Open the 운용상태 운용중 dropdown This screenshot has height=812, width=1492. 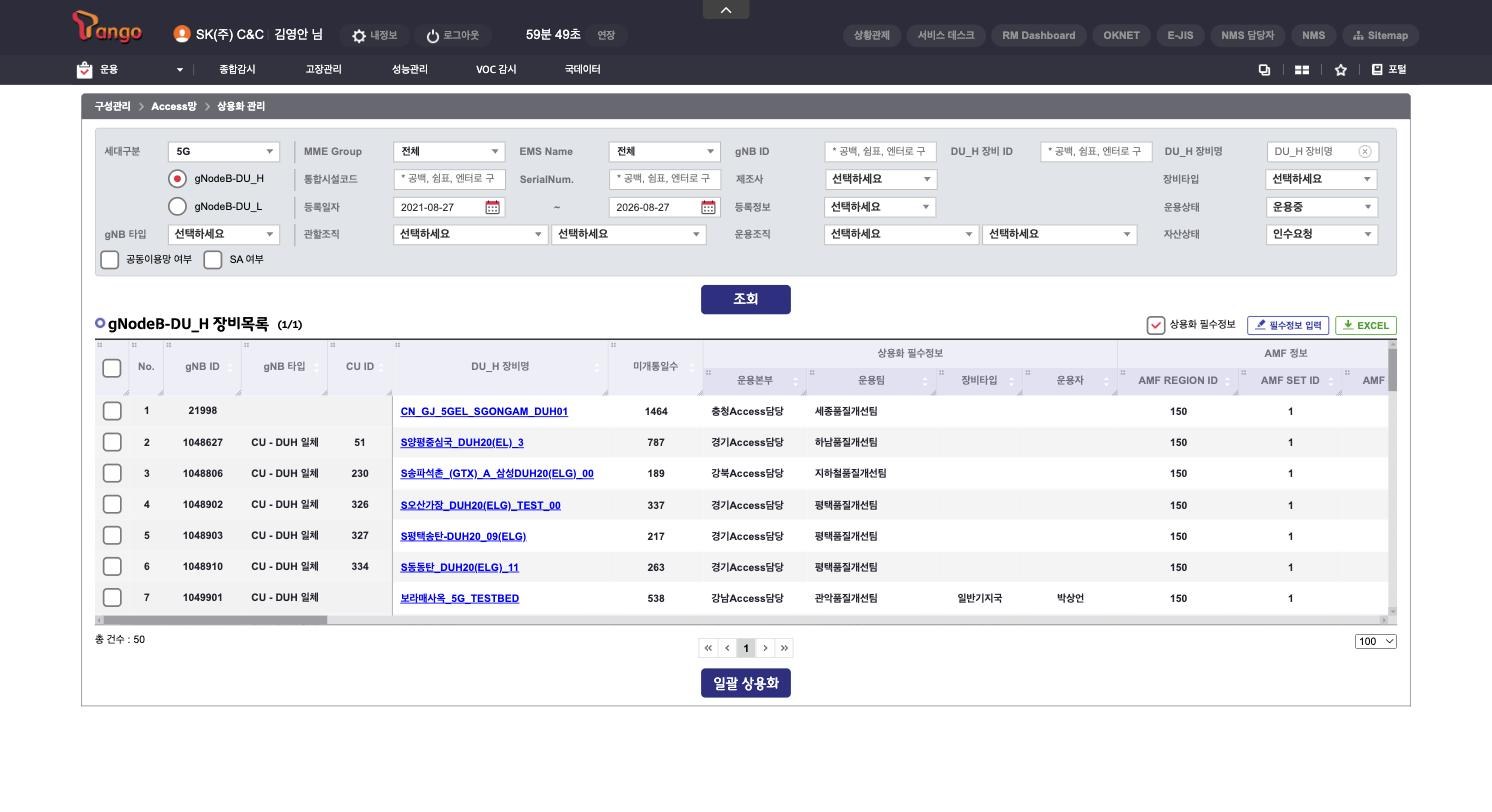tap(1322, 207)
